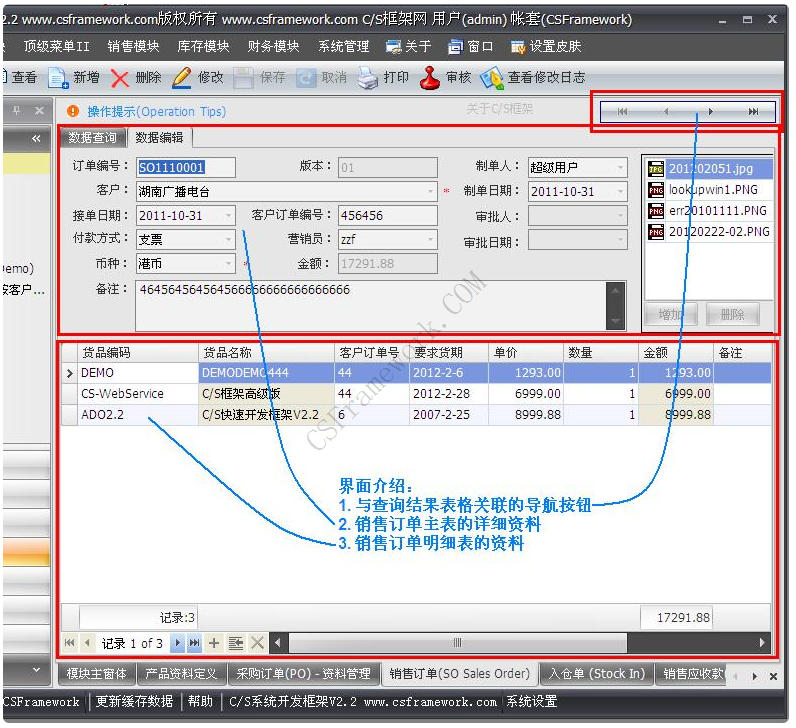Open the 客户 customer dropdown
This screenshot has width=796, height=728.
(430, 191)
